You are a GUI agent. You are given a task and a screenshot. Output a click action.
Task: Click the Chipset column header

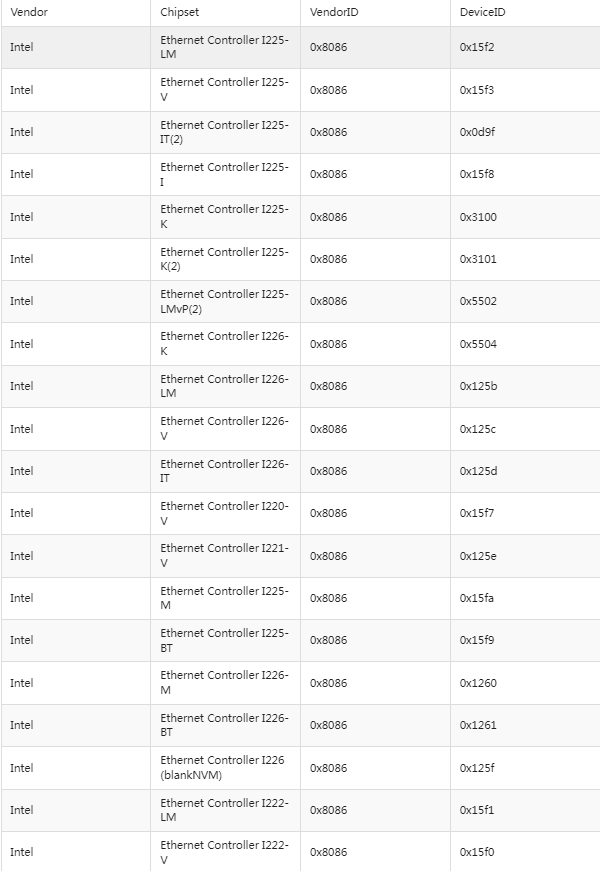179,12
